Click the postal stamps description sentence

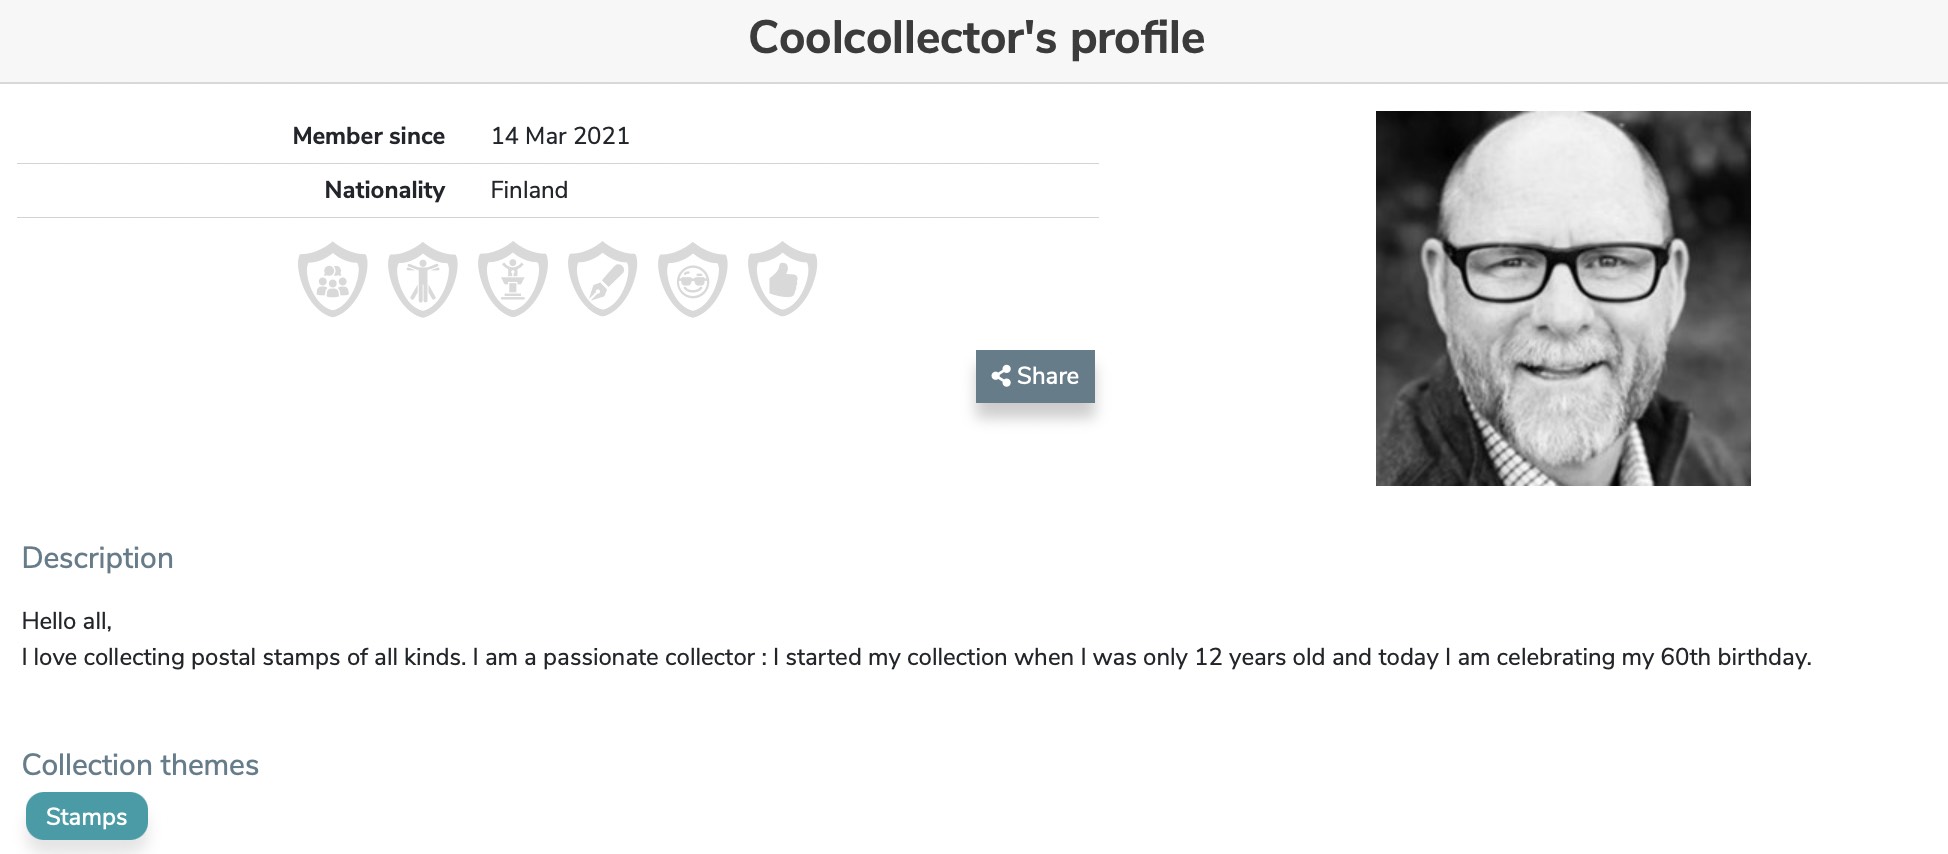pyautogui.click(x=917, y=657)
